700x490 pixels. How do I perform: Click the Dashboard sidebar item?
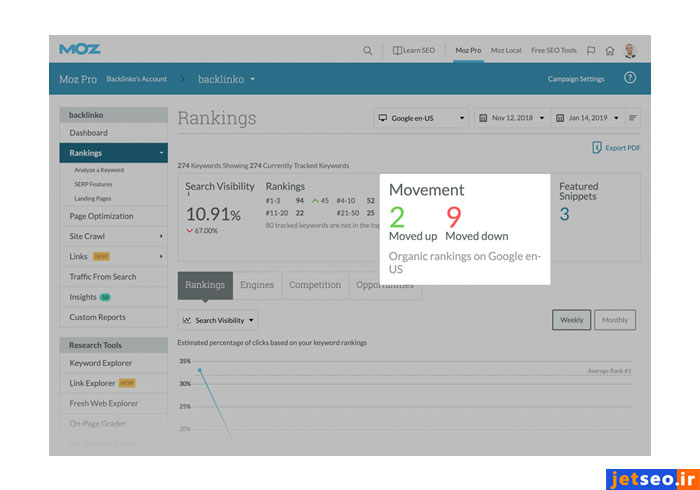click(89, 133)
